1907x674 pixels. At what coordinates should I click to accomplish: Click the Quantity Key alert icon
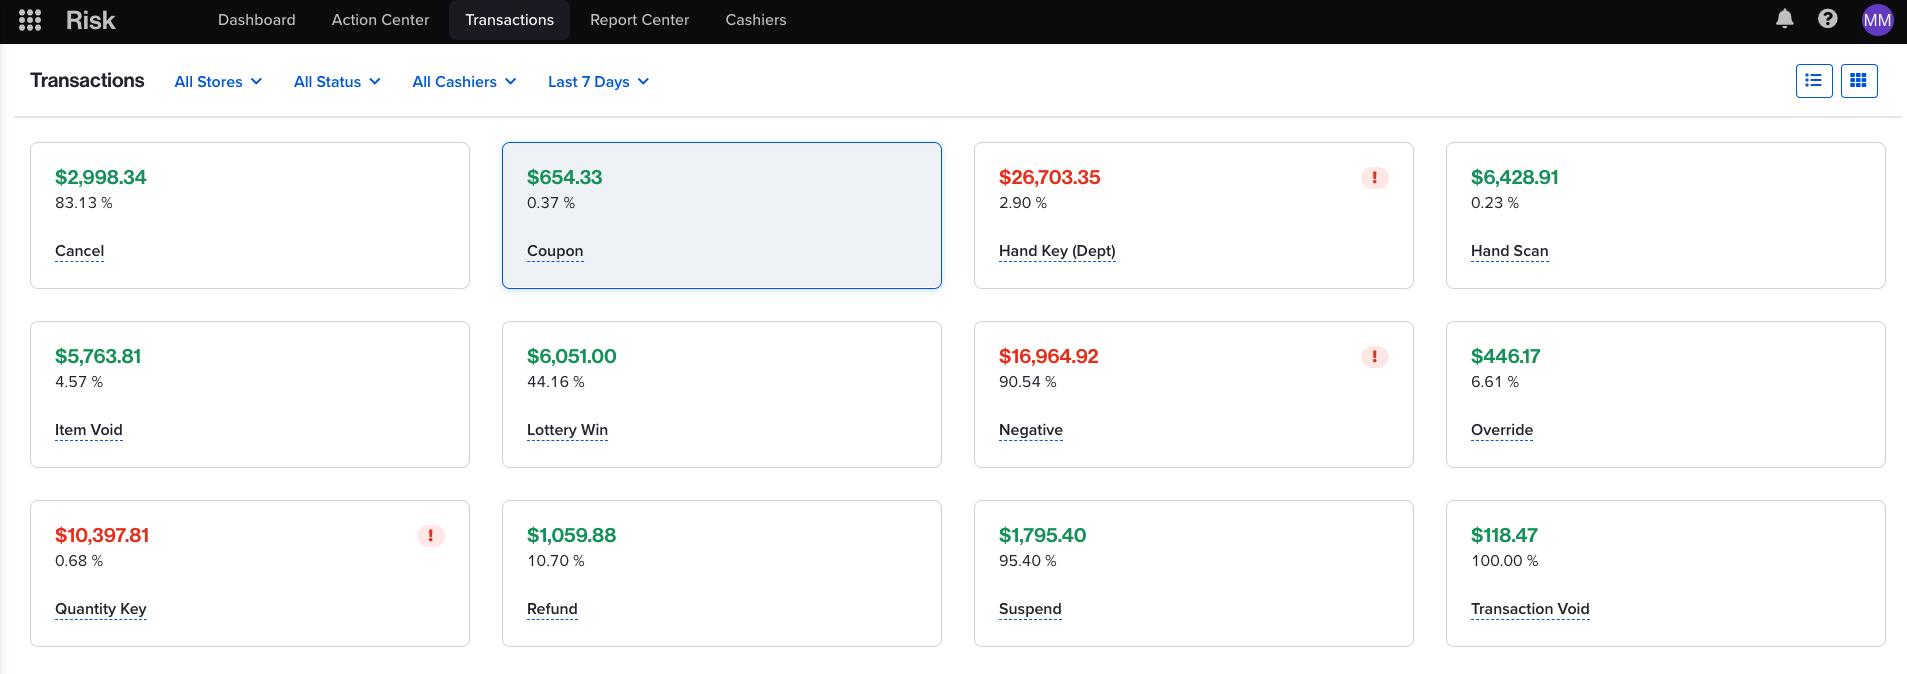pos(430,536)
